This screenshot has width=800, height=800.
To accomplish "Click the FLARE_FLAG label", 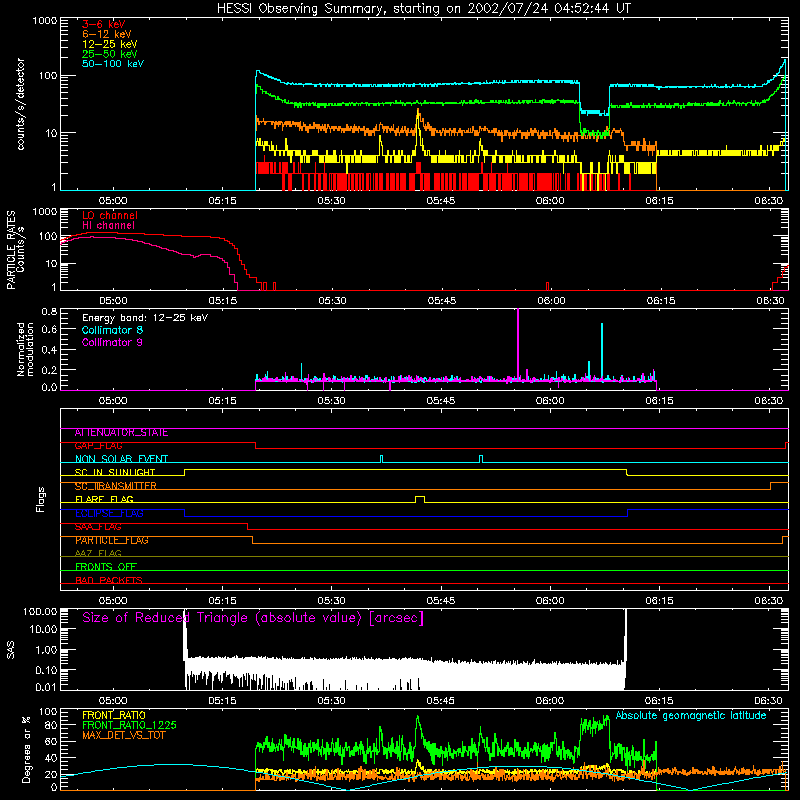I will 104,499.
